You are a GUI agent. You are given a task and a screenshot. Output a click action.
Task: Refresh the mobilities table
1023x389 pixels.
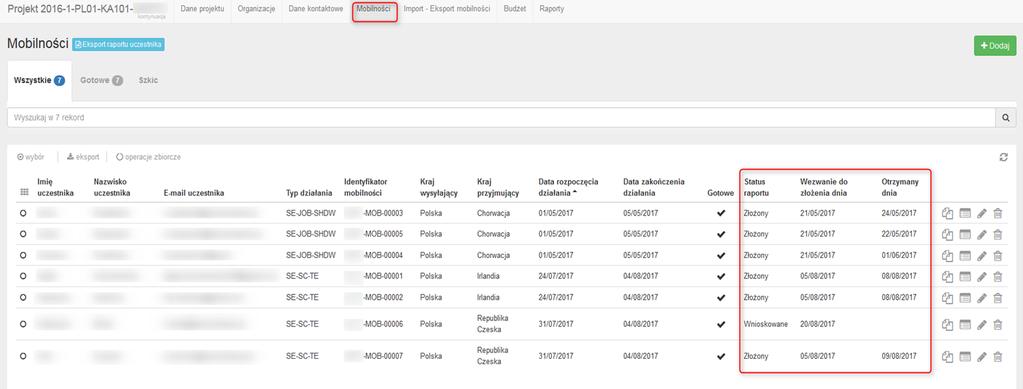click(x=1004, y=157)
